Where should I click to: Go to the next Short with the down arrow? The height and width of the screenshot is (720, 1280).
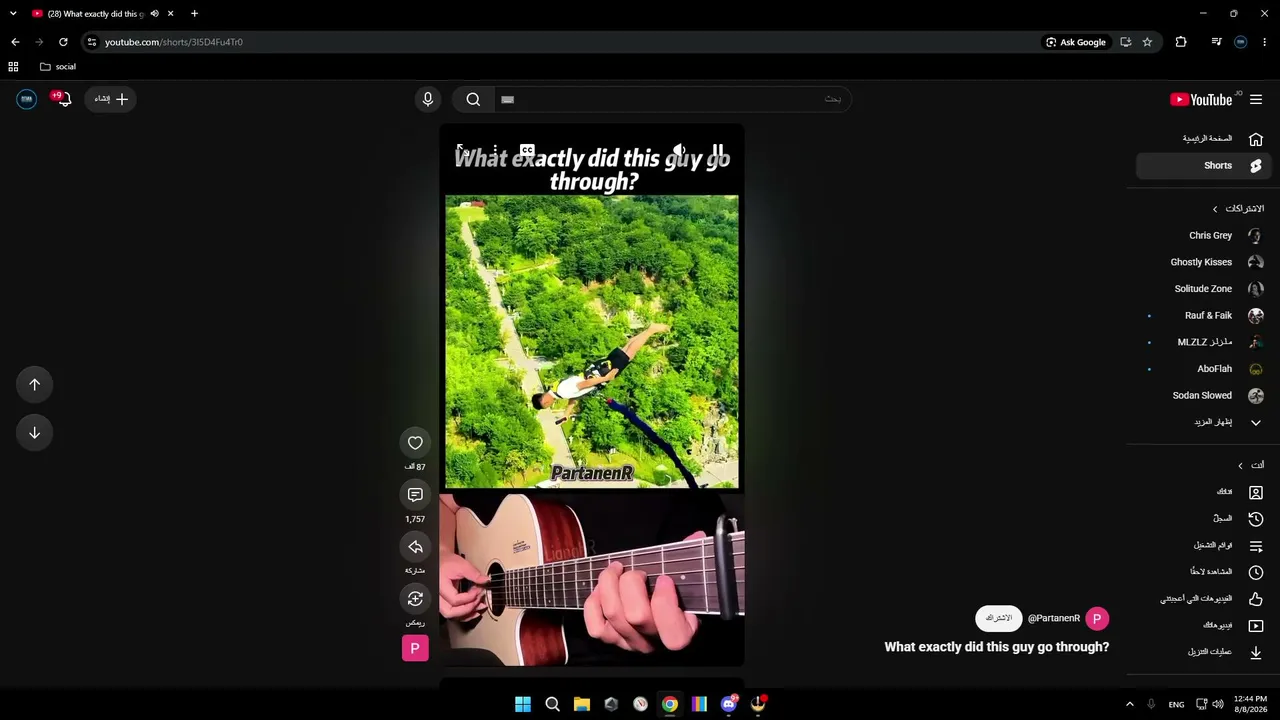(34, 433)
